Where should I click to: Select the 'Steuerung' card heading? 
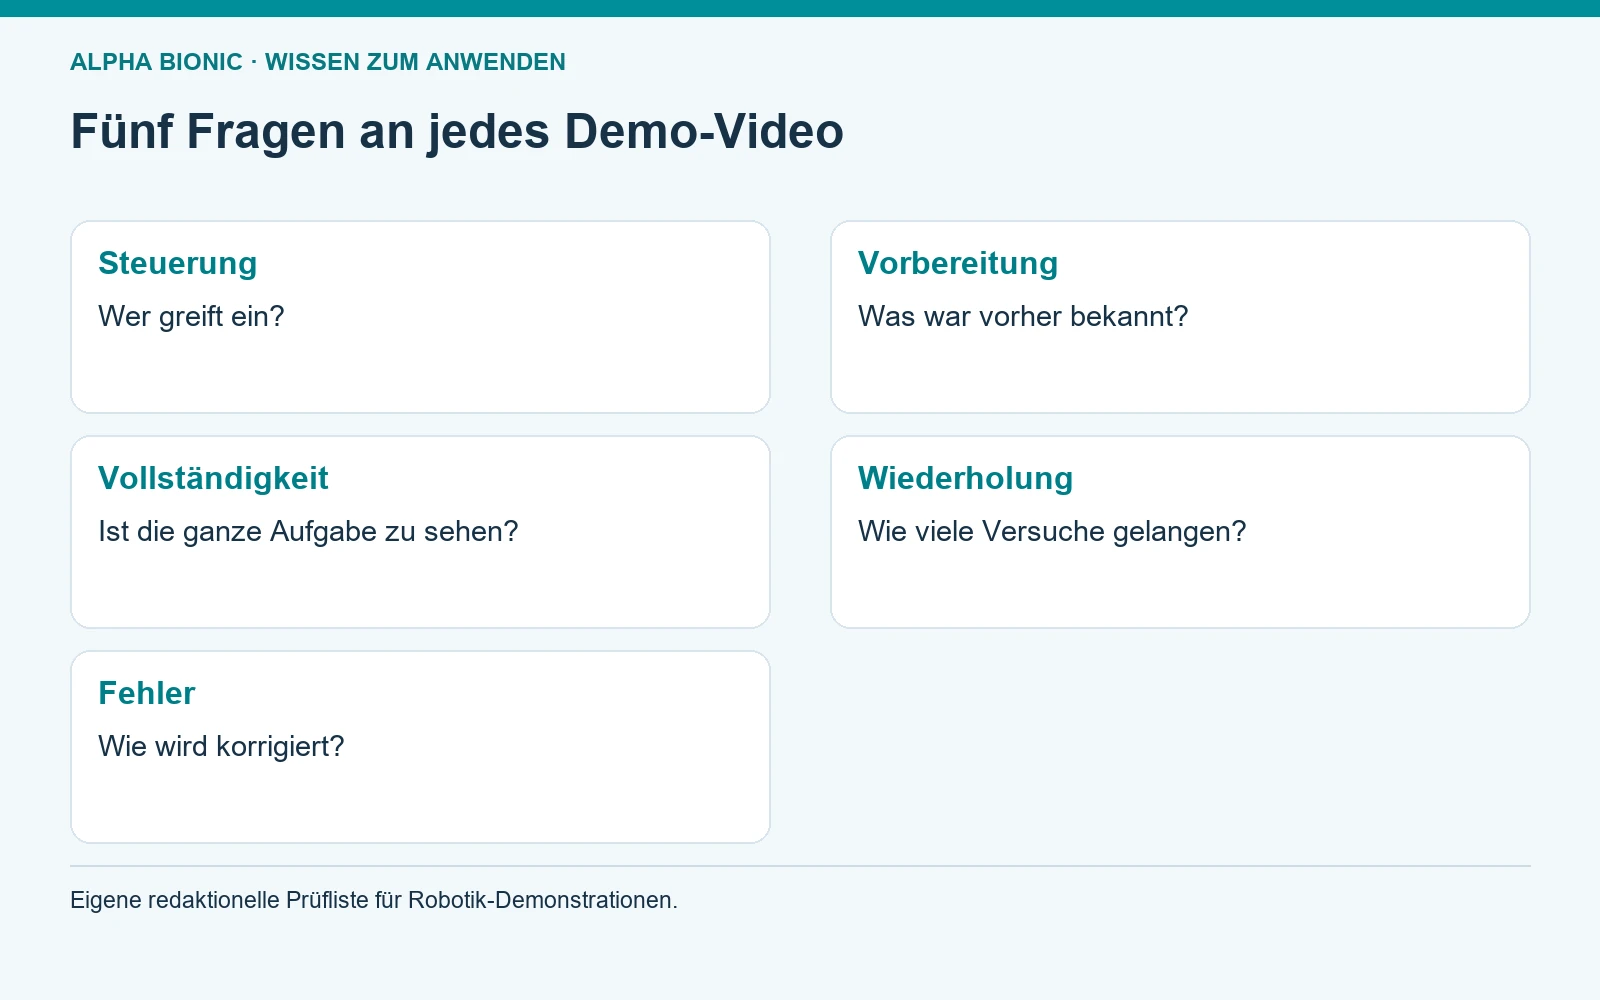pyautogui.click(x=178, y=263)
